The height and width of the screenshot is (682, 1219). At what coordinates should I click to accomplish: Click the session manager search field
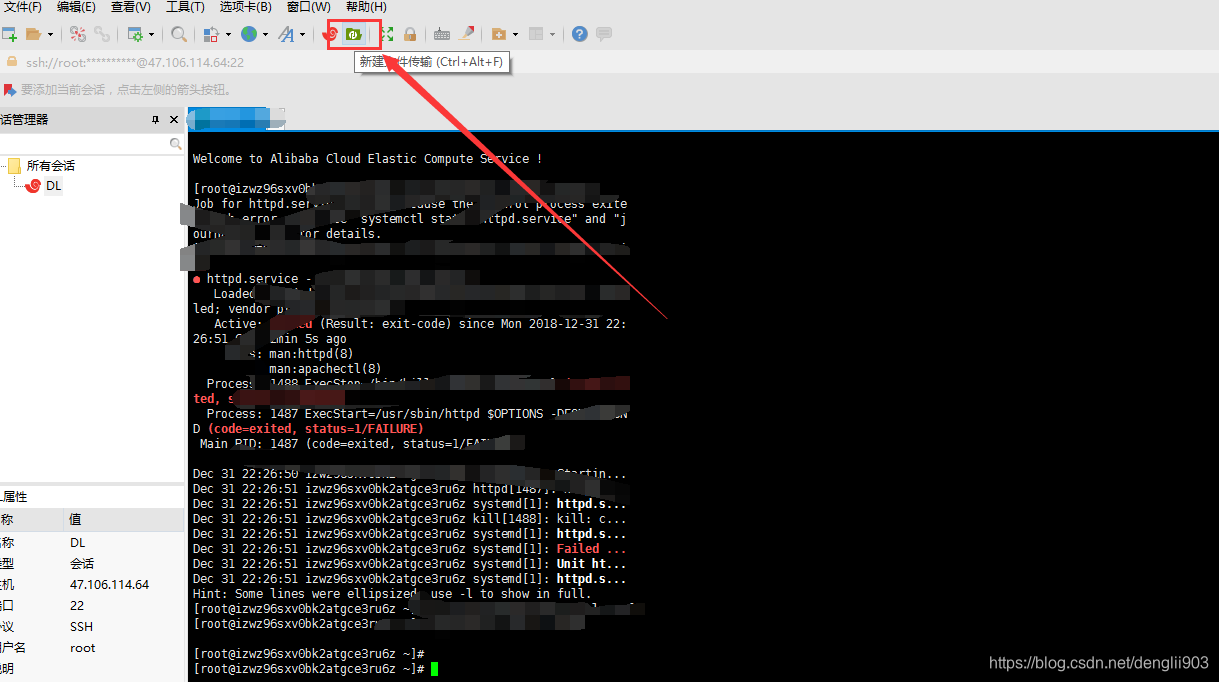pos(85,144)
